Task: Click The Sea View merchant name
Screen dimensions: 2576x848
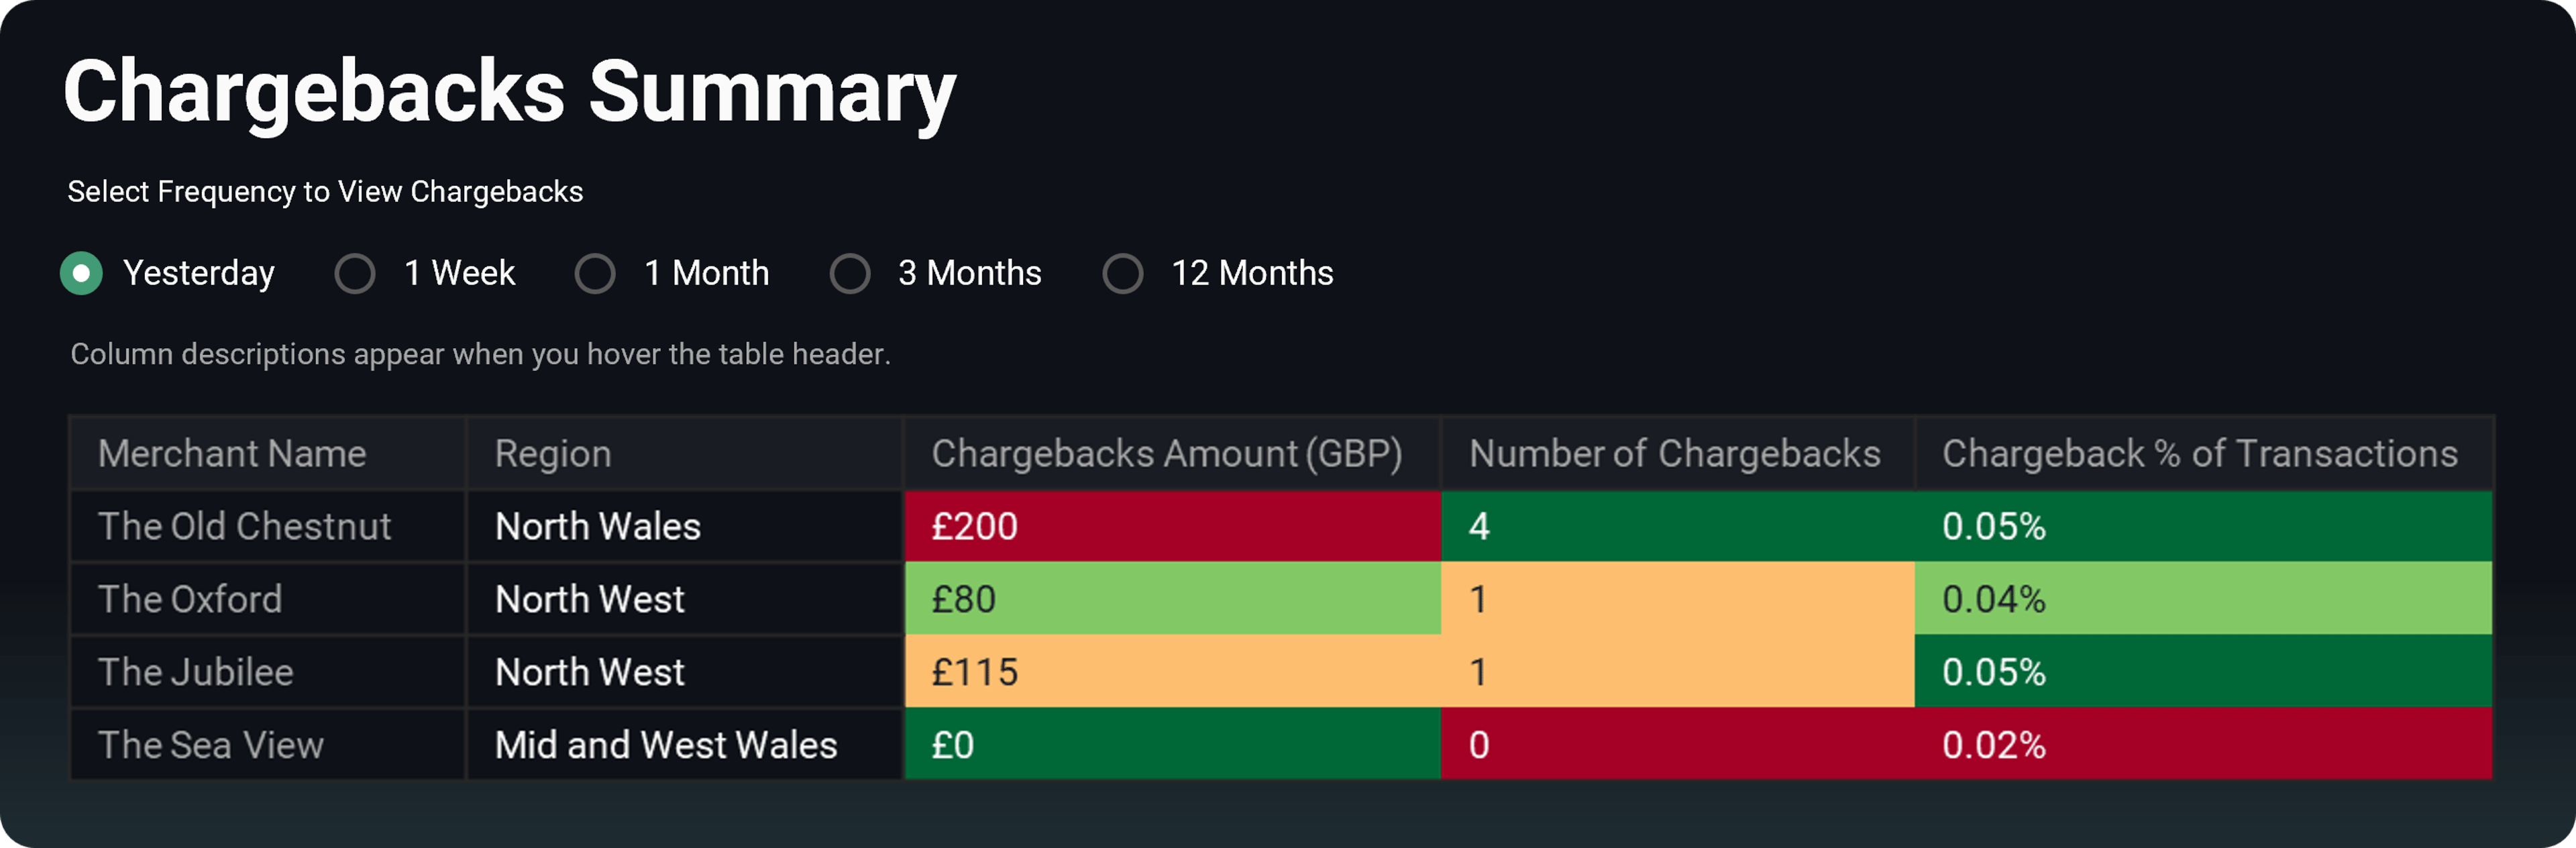Action: point(211,745)
